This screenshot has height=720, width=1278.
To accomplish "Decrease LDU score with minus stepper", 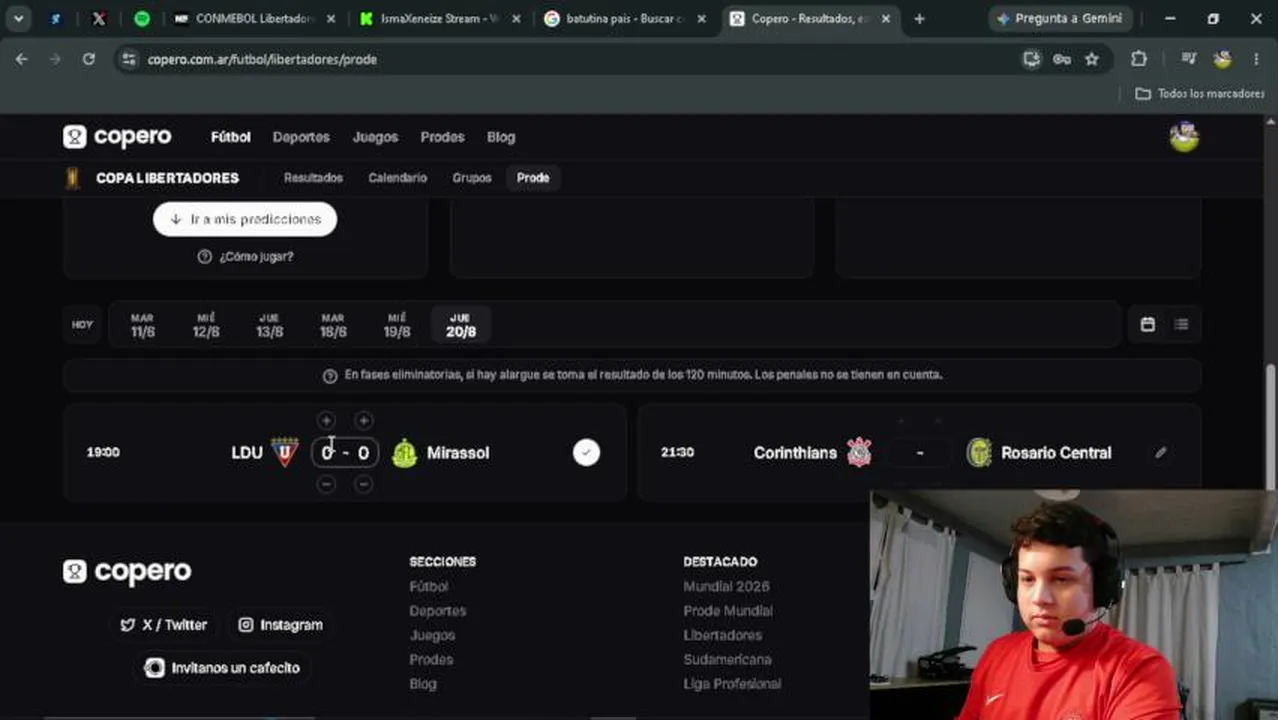I will click(x=326, y=484).
